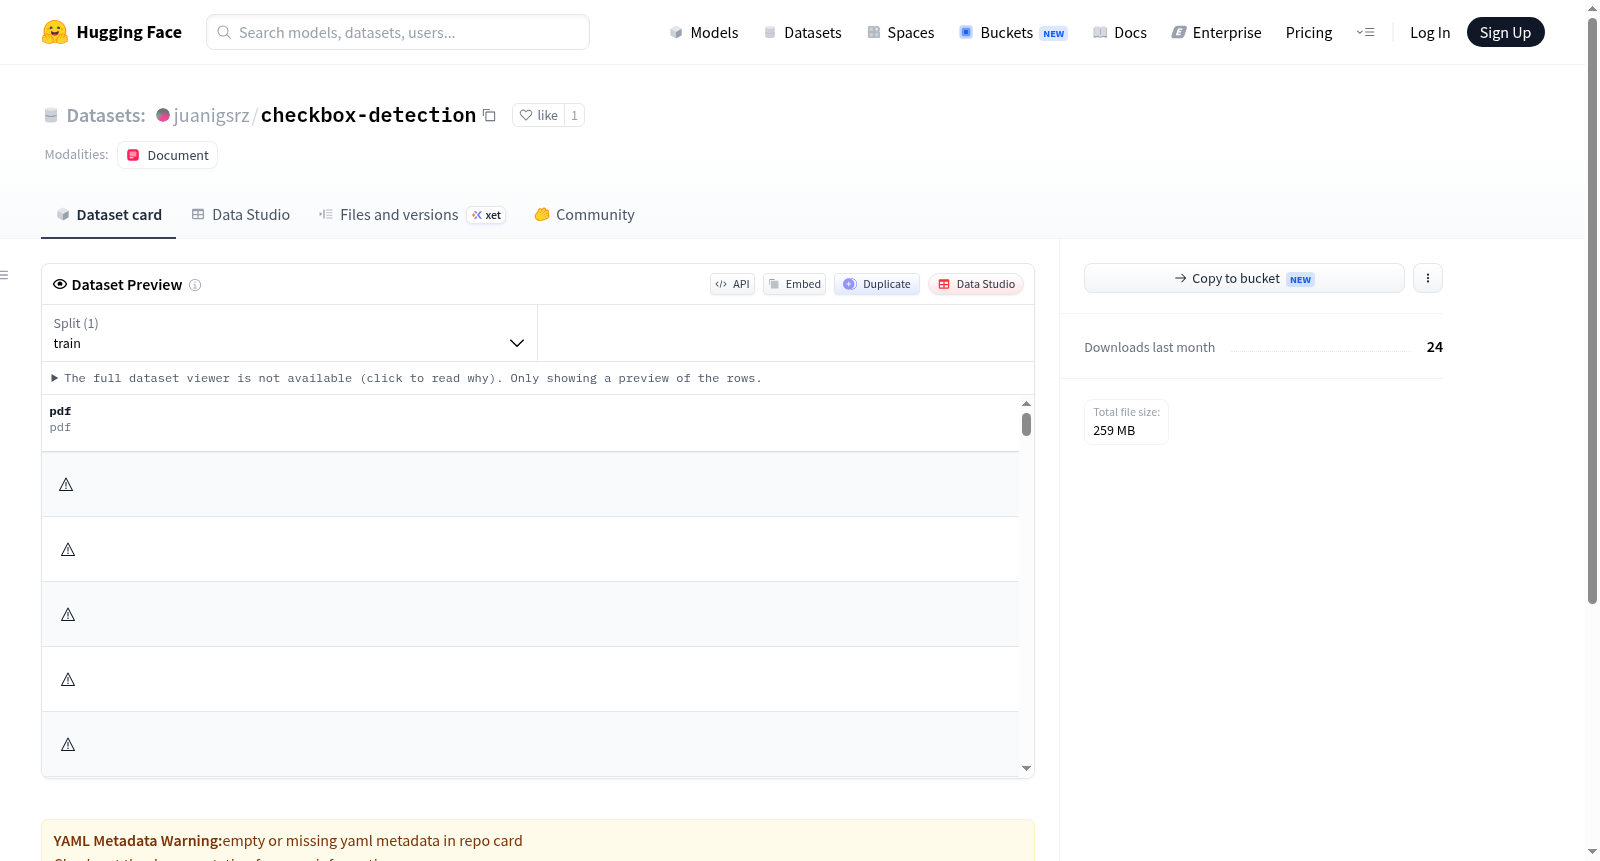Click the first row's warning icon

pyautogui.click(x=66, y=485)
